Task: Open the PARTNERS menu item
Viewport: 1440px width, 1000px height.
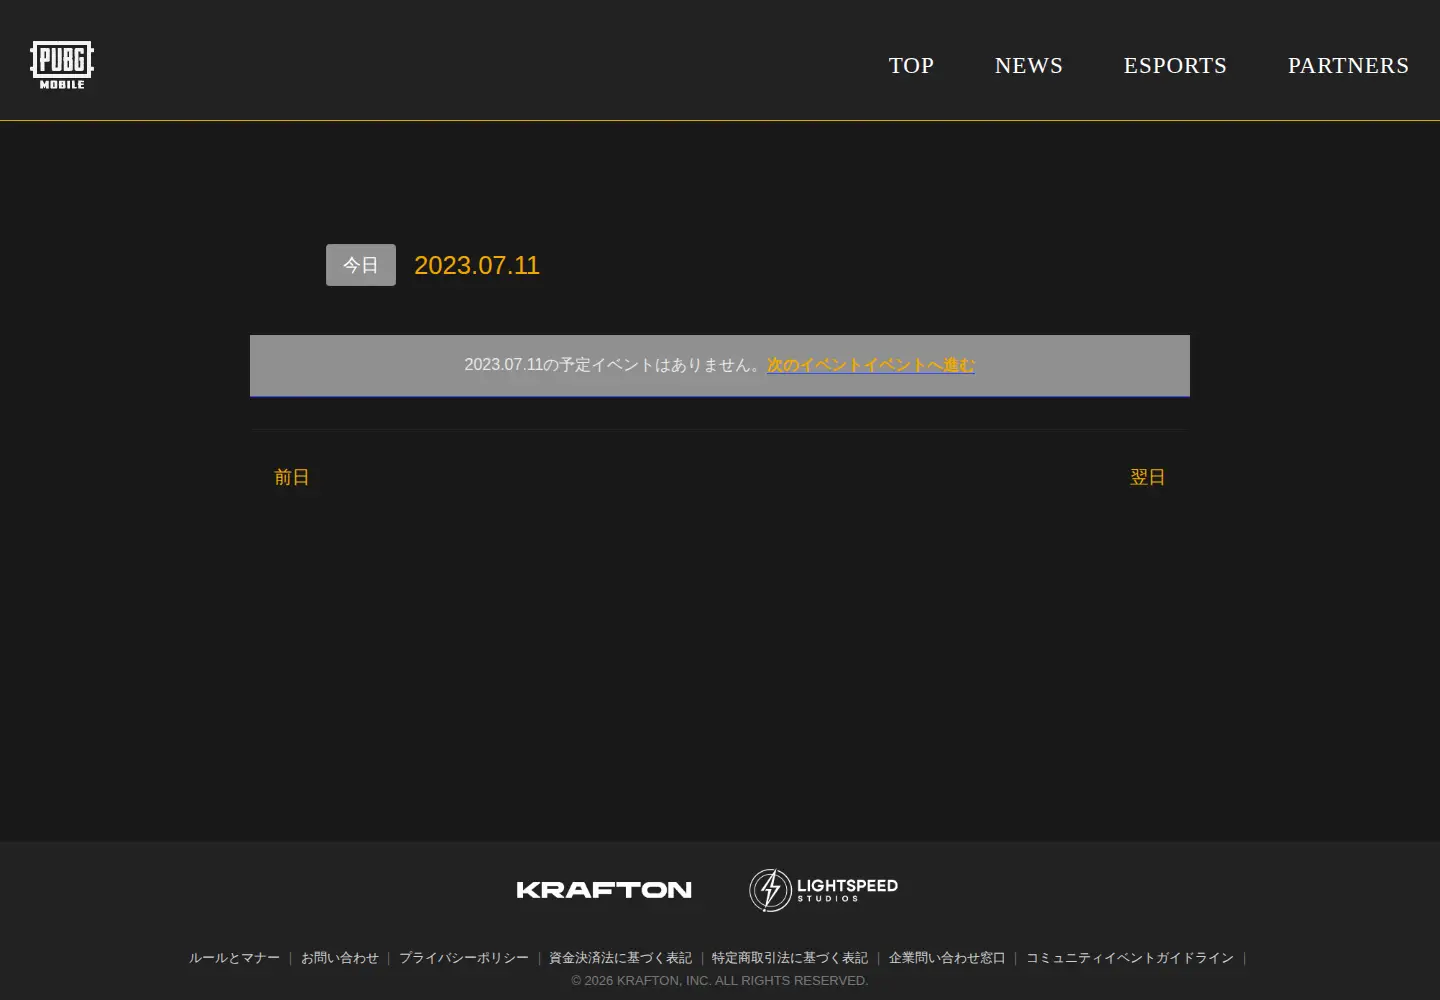Action: pos(1348,65)
